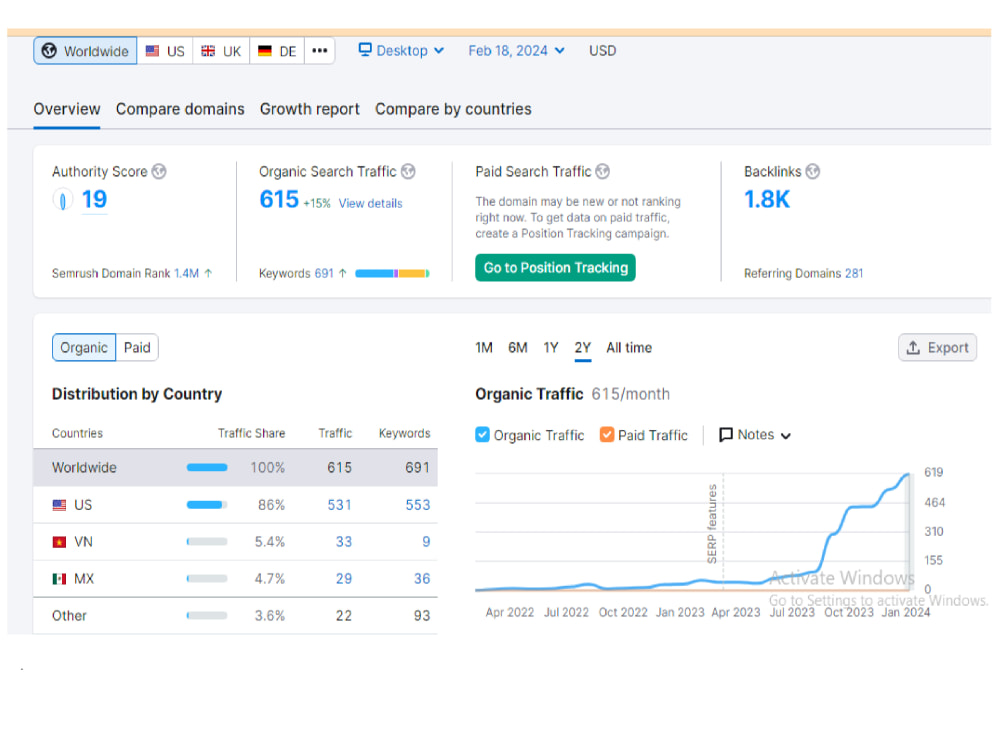1000x750 pixels.
Task: Click the Keywords distribution color bar
Action: coord(392,273)
